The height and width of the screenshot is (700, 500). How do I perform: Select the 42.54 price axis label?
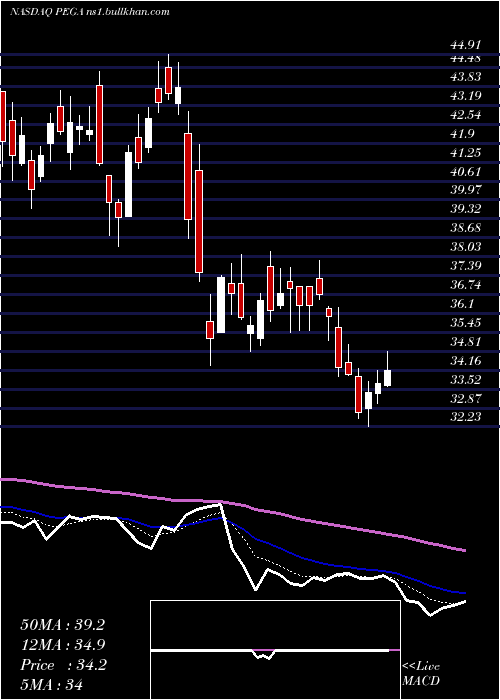465,115
